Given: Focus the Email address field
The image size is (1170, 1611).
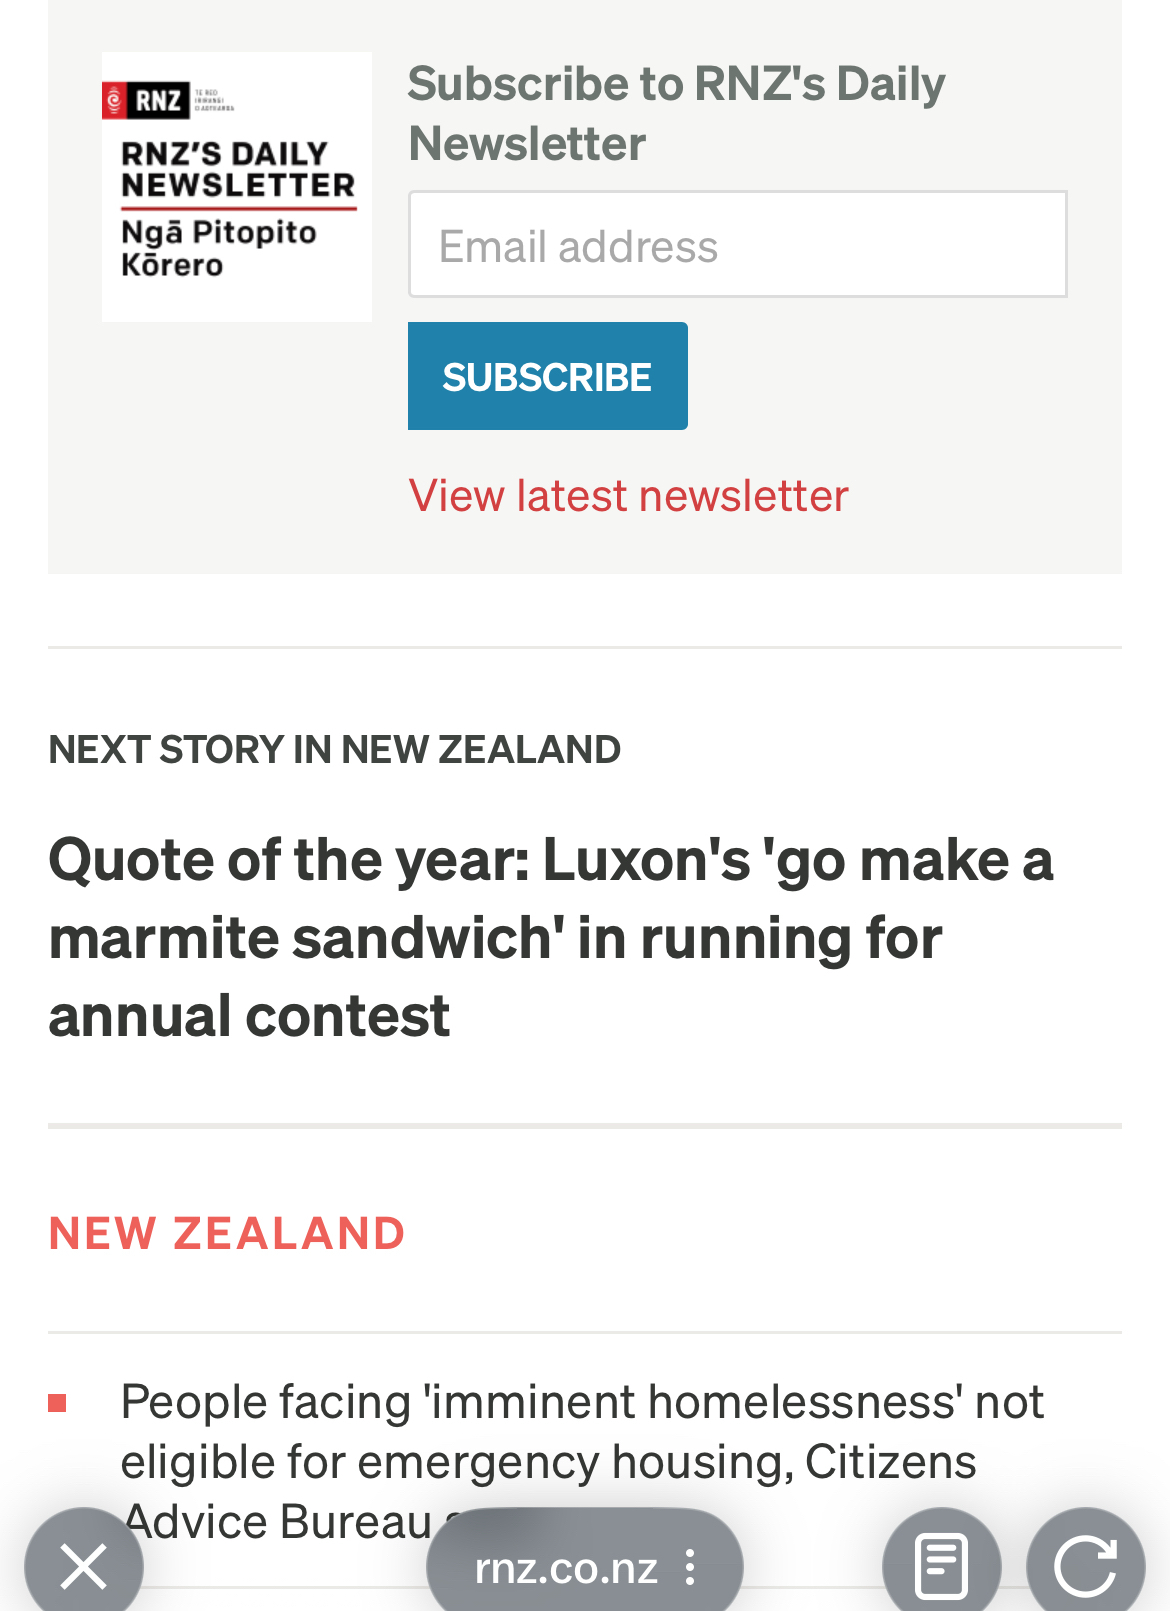Looking at the screenshot, I should pos(737,245).
